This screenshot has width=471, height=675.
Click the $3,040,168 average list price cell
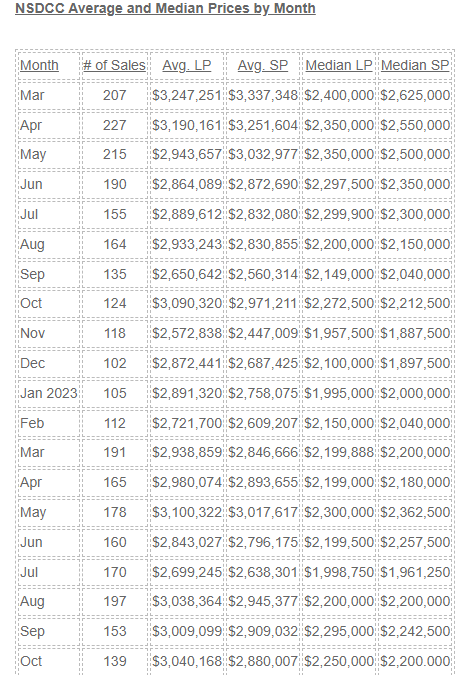(x=187, y=661)
